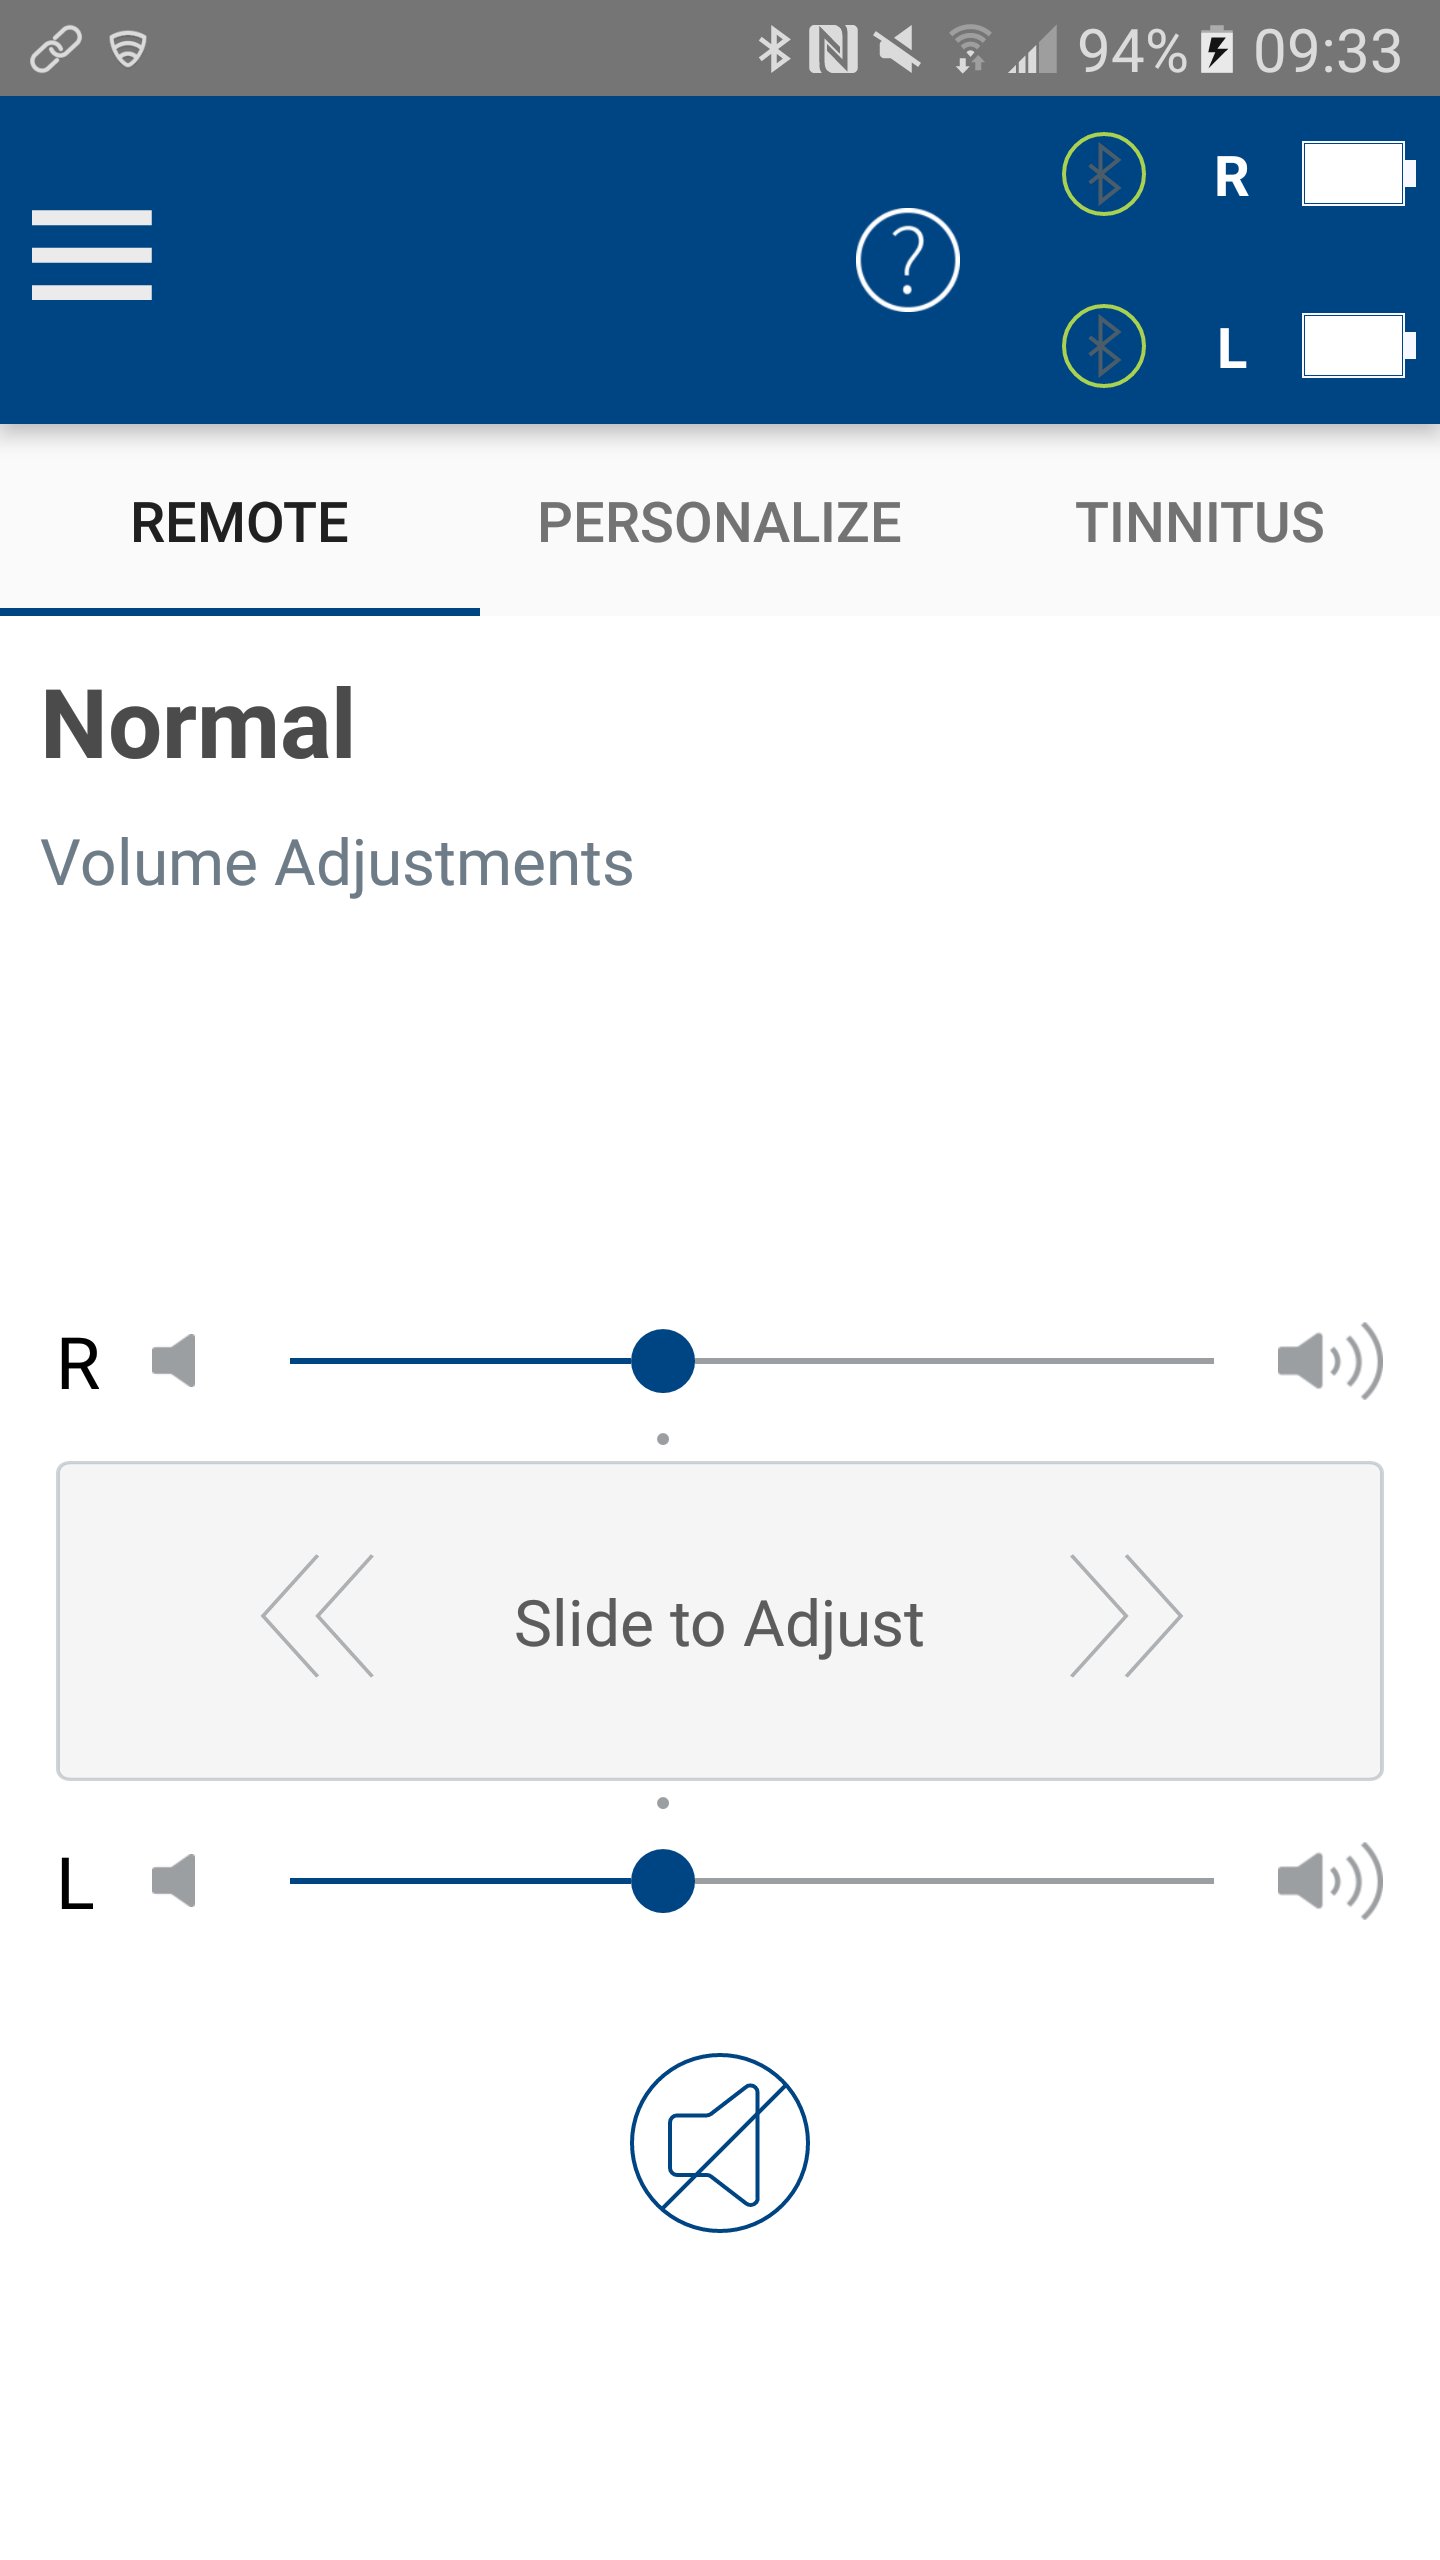Tap the help question mark icon
1440x2560 pixels.
point(907,260)
